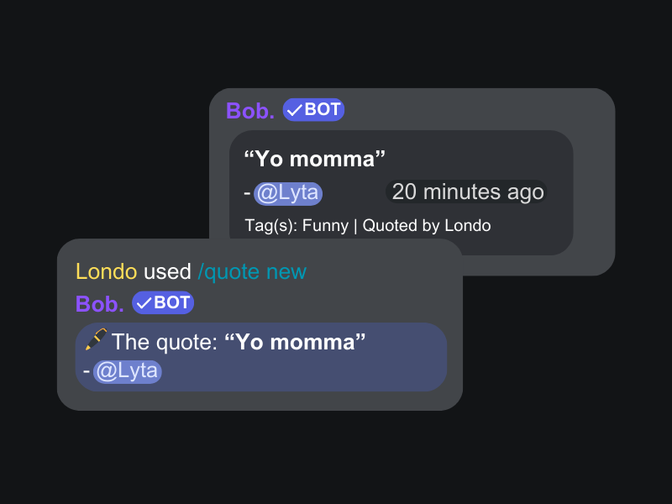This screenshot has height=504, width=672.
Task: Click the "20 minutes ago" timestamp
Action: pos(467,192)
